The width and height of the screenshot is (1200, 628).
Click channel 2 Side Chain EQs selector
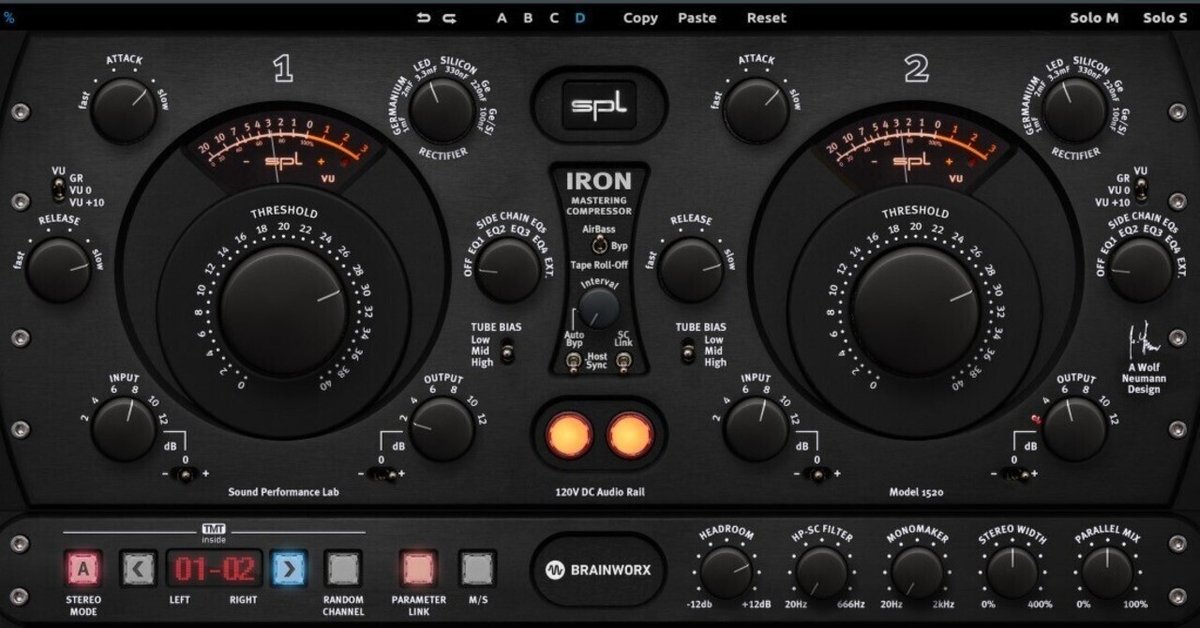[1139, 270]
